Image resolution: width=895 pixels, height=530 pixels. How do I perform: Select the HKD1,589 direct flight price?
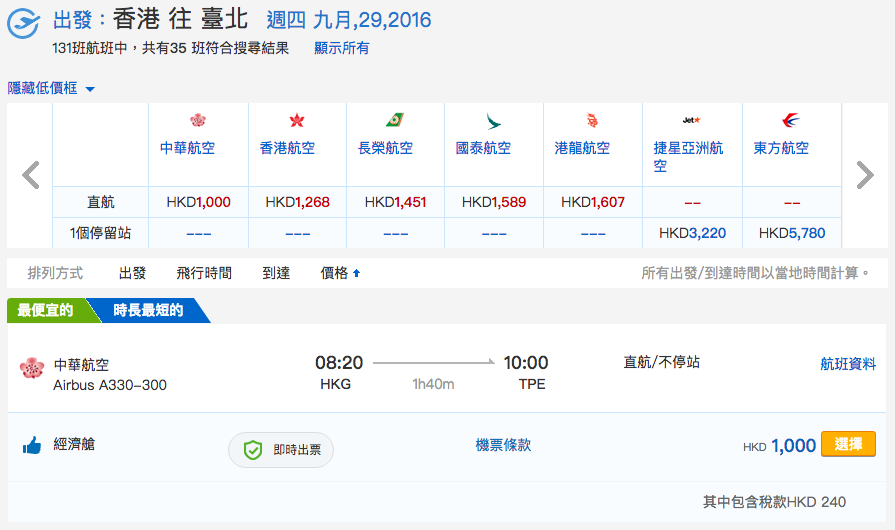coord(494,202)
